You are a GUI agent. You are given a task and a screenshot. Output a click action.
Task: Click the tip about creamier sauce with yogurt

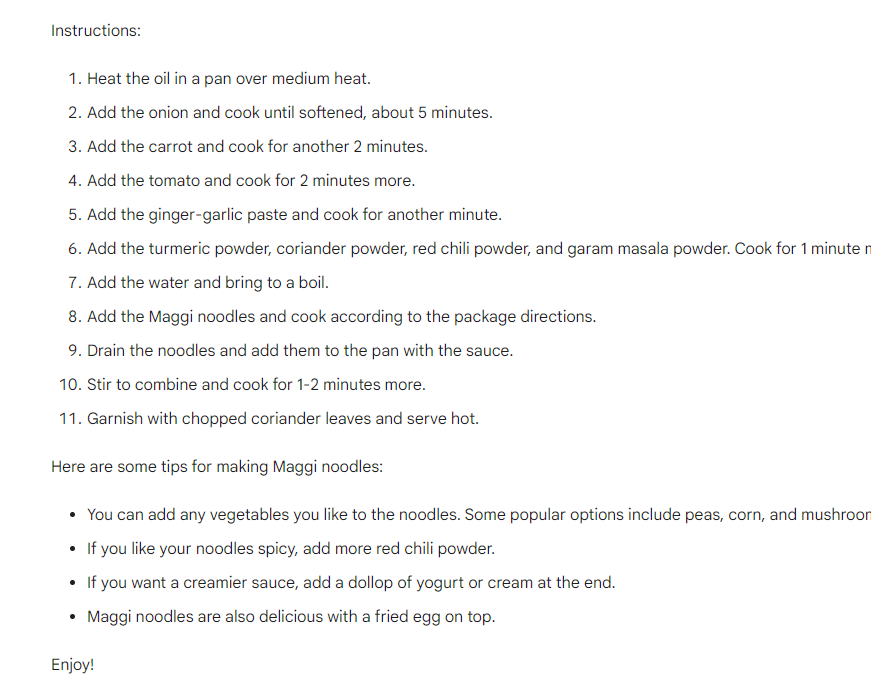(351, 583)
